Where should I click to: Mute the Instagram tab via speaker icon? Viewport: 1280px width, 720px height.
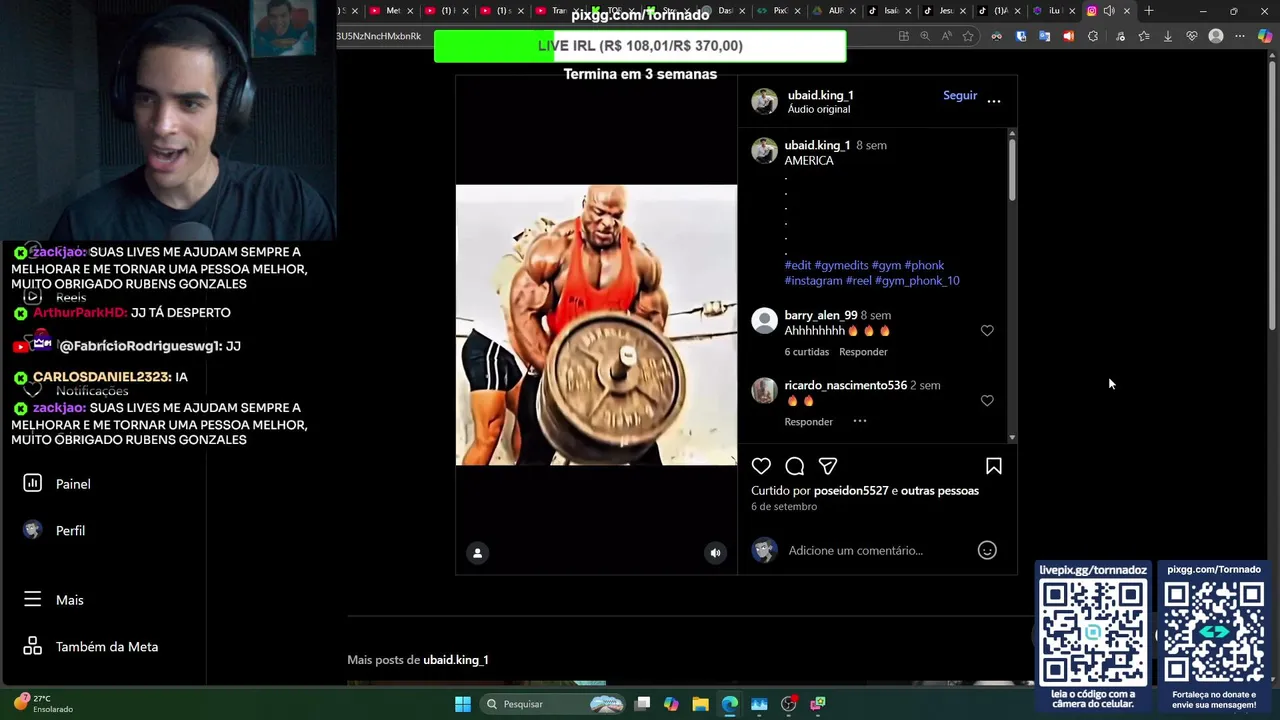coord(1109,11)
